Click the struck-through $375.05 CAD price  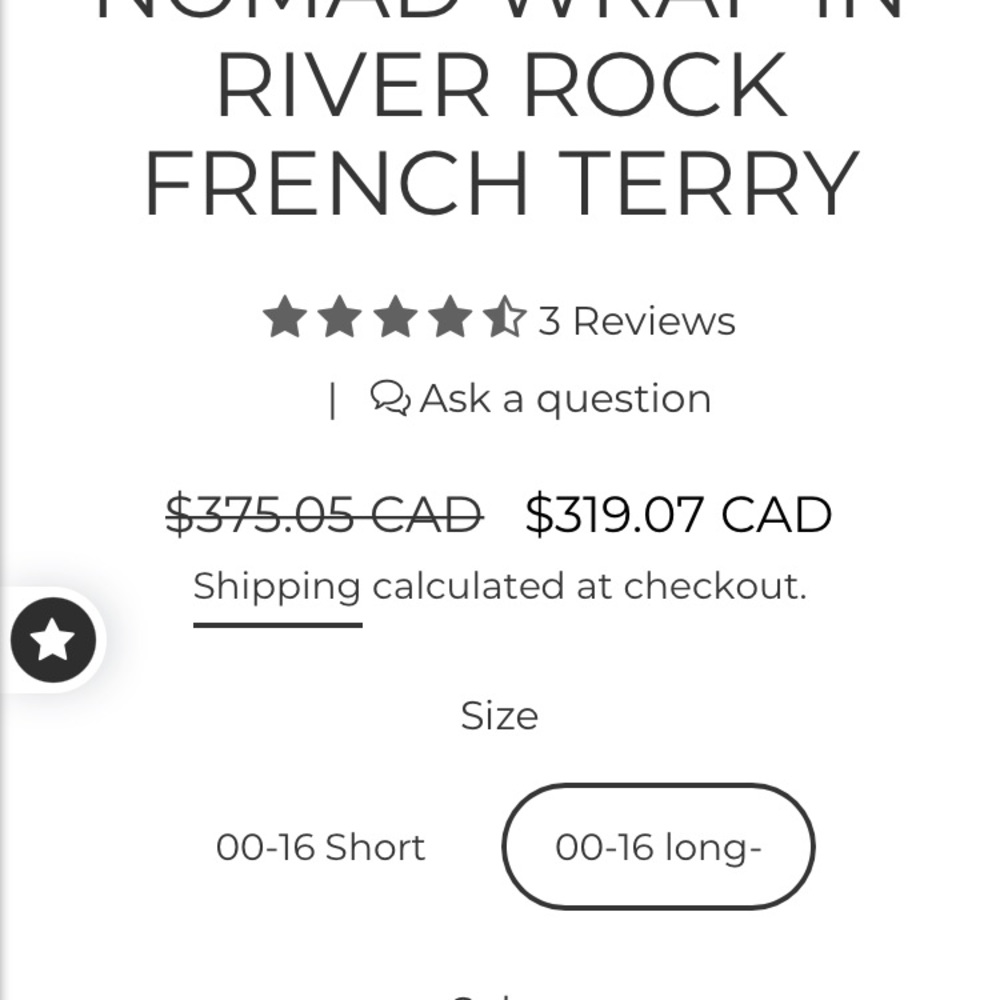click(x=324, y=515)
